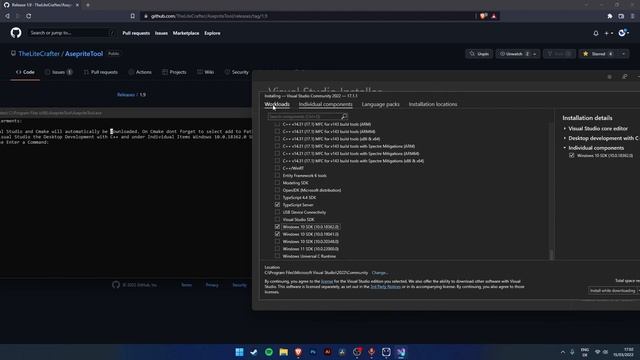Click the Wi-Fi icon in system tray
The width and height of the screenshot is (640, 360).
tap(598, 352)
